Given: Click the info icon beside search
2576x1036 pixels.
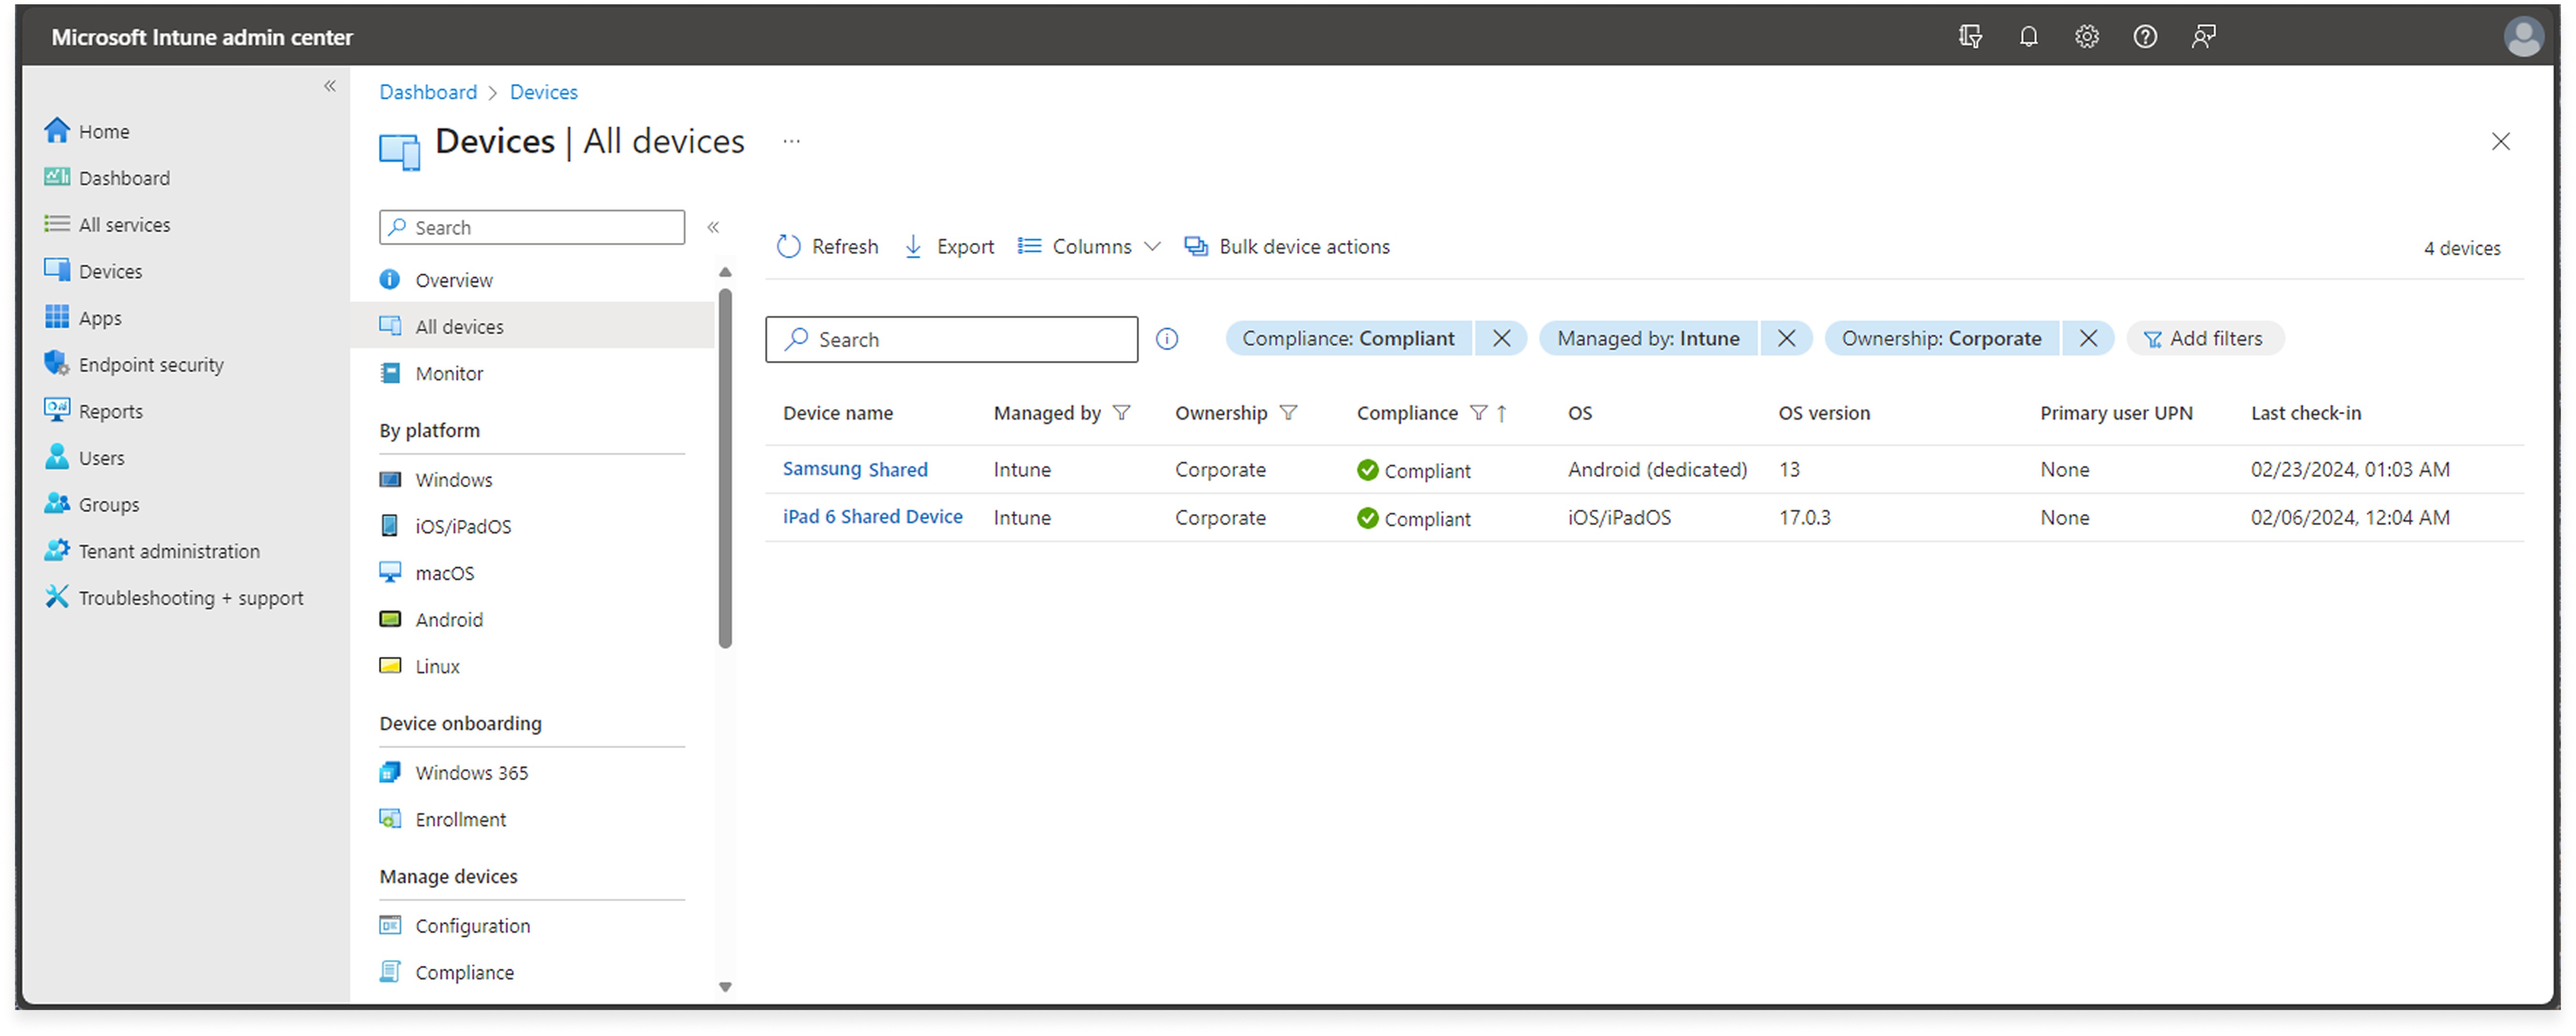Looking at the screenshot, I should tap(1166, 339).
